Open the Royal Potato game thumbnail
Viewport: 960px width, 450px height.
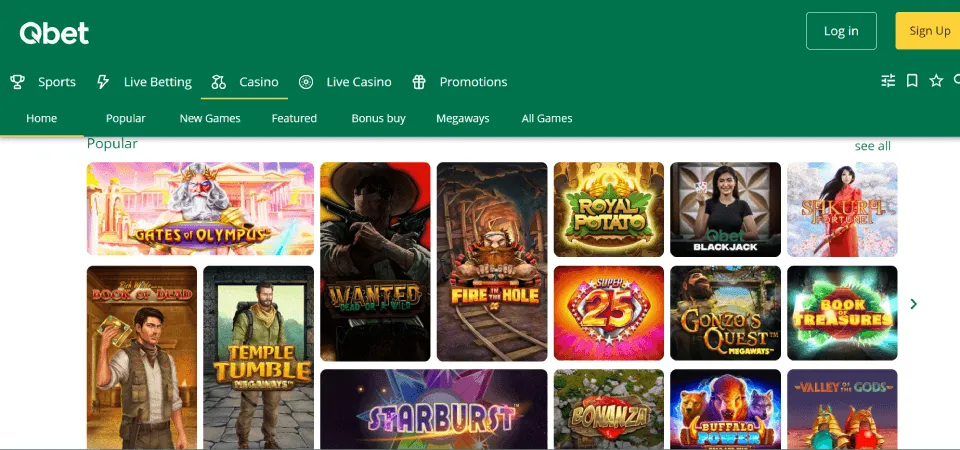(608, 209)
